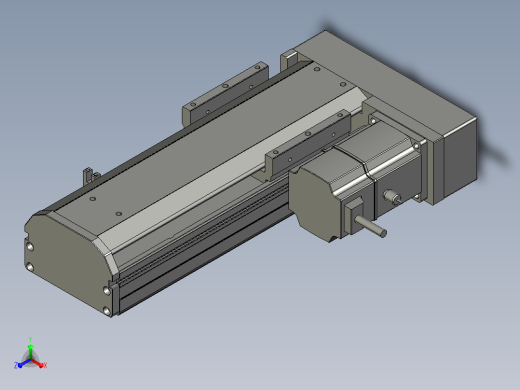Pick the screw hole on top cover near rear housing
Screen dimensions: 520x390
coord(317,69)
